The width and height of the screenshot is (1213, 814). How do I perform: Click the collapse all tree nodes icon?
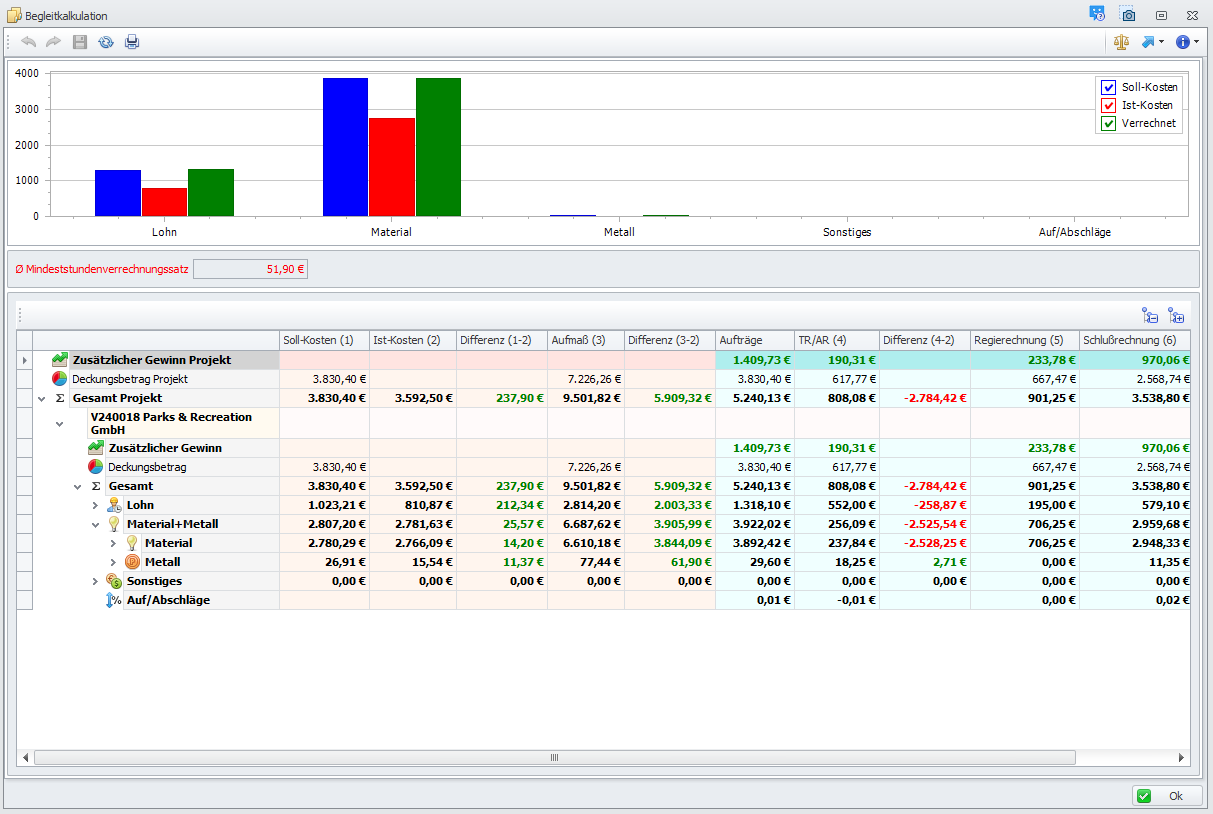tap(1150, 316)
